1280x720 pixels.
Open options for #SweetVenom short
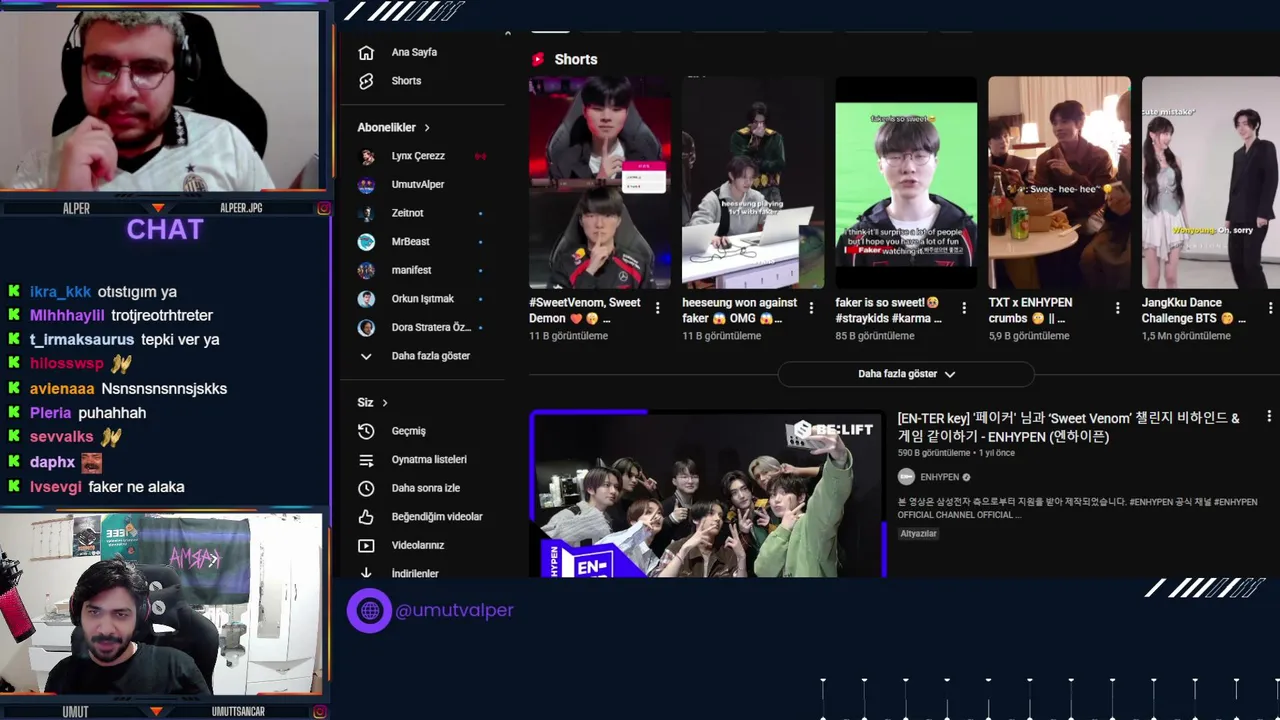point(657,308)
